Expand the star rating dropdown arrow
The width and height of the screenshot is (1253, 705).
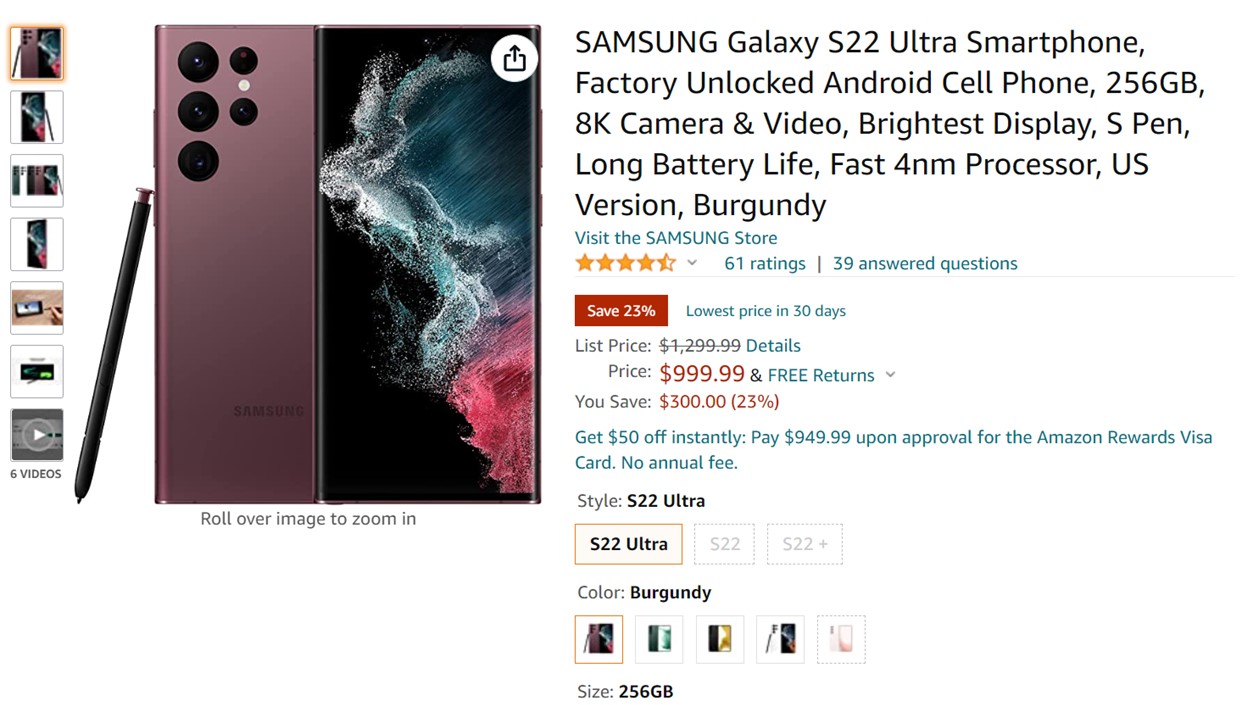pyautogui.click(x=691, y=263)
